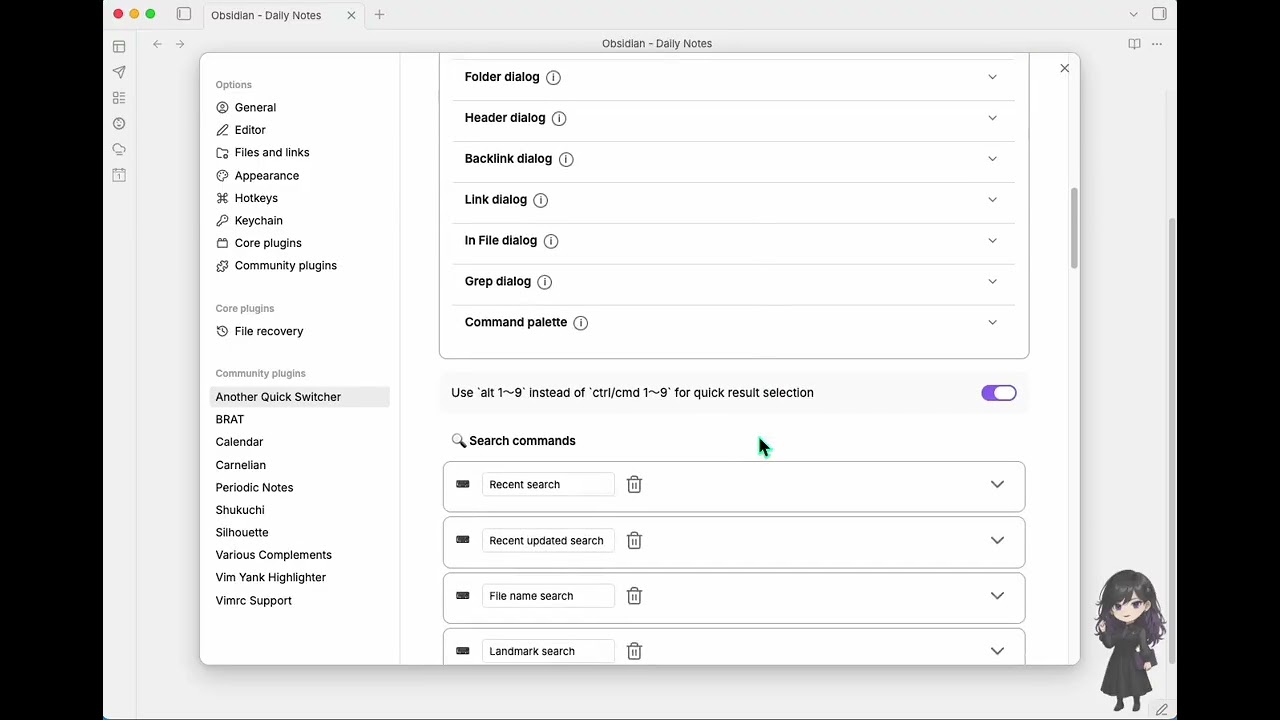
Task: Toggle the right sidebar panel icon
Action: (x=1159, y=14)
